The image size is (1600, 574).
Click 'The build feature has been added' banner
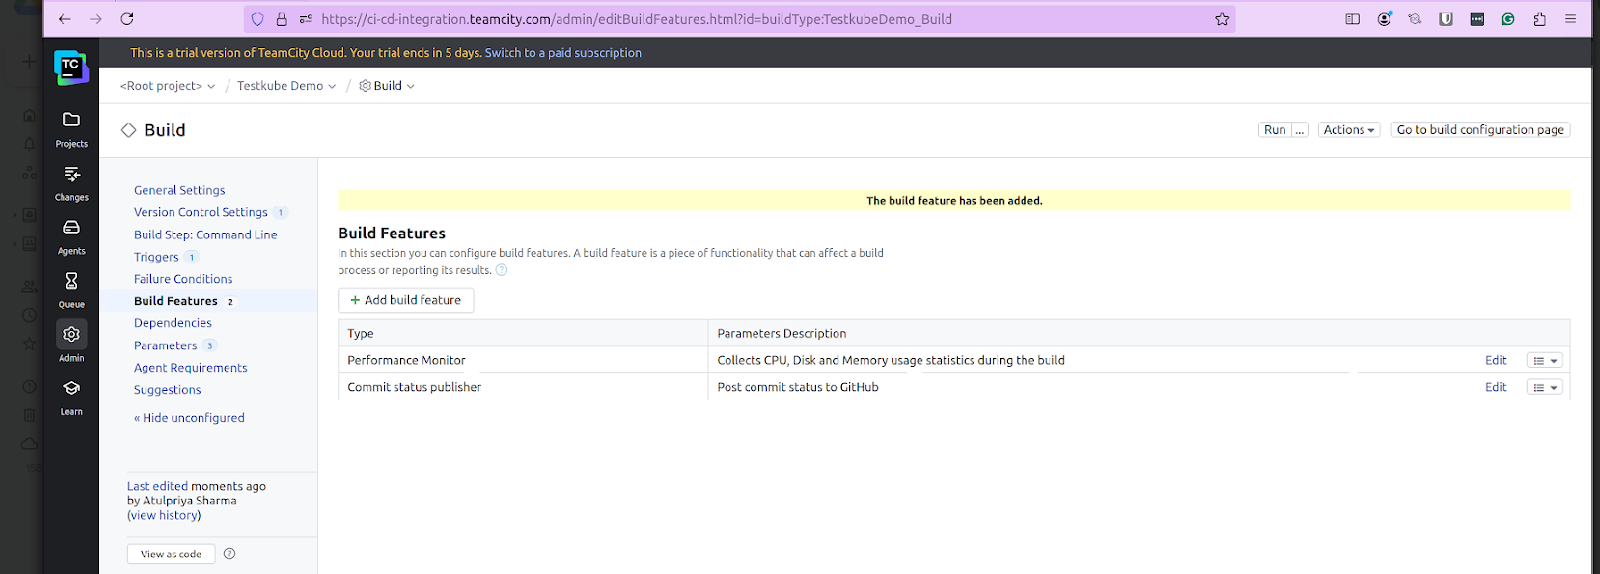point(954,201)
